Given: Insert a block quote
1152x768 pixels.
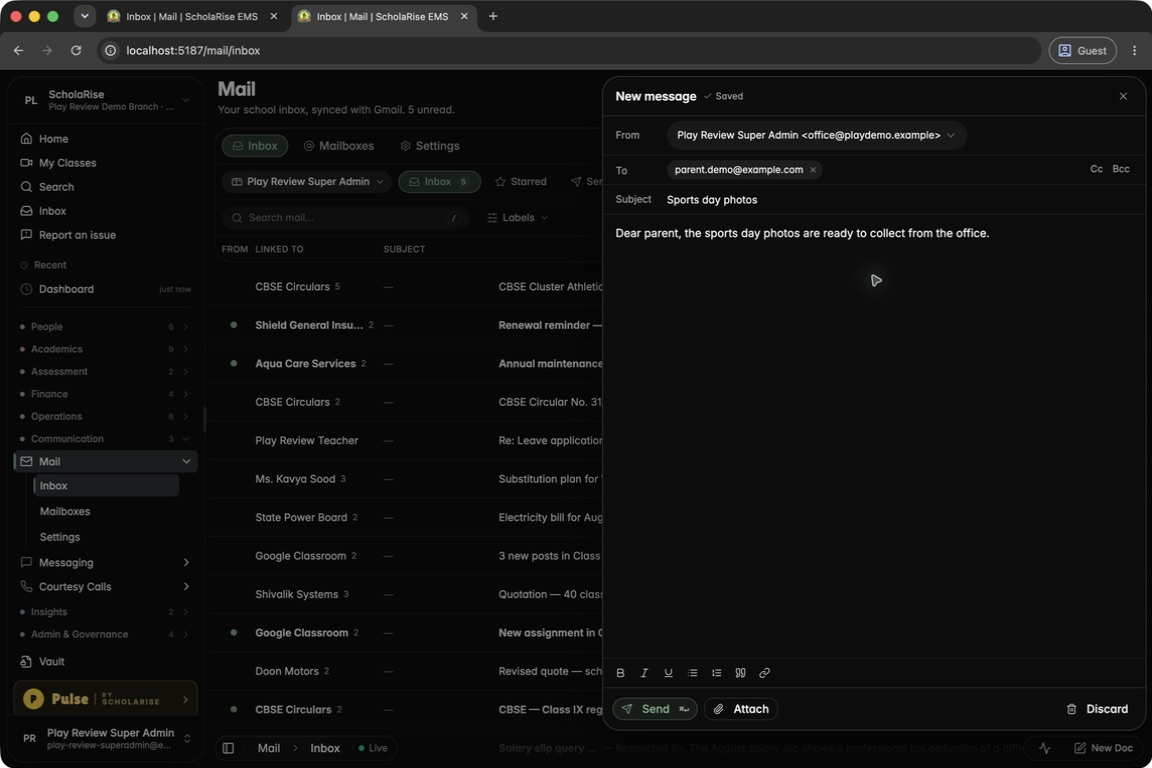Looking at the screenshot, I should pos(741,672).
